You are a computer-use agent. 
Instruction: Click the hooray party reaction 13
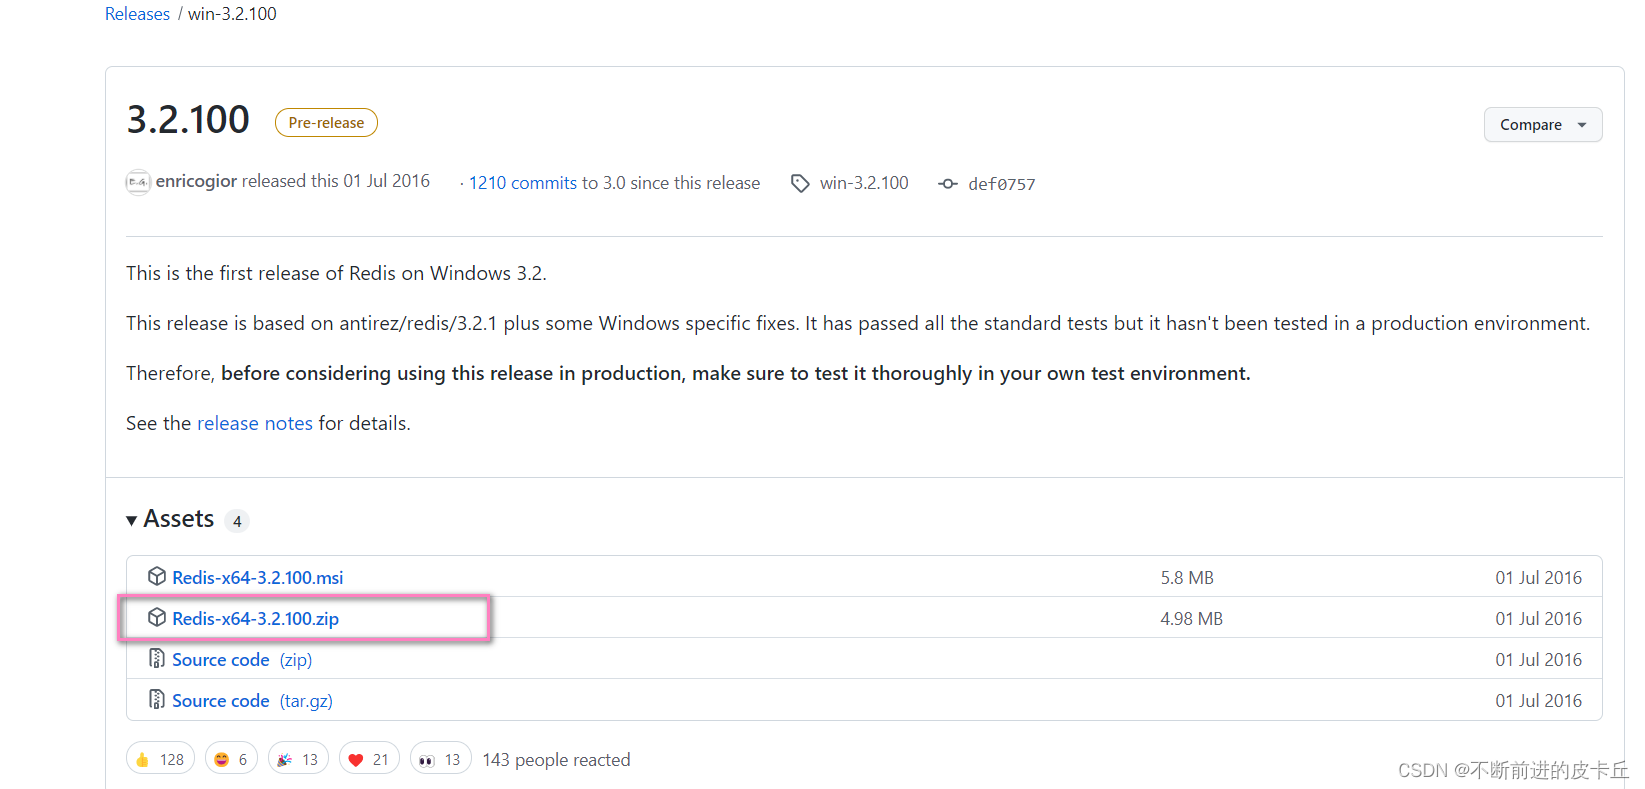tap(298, 759)
